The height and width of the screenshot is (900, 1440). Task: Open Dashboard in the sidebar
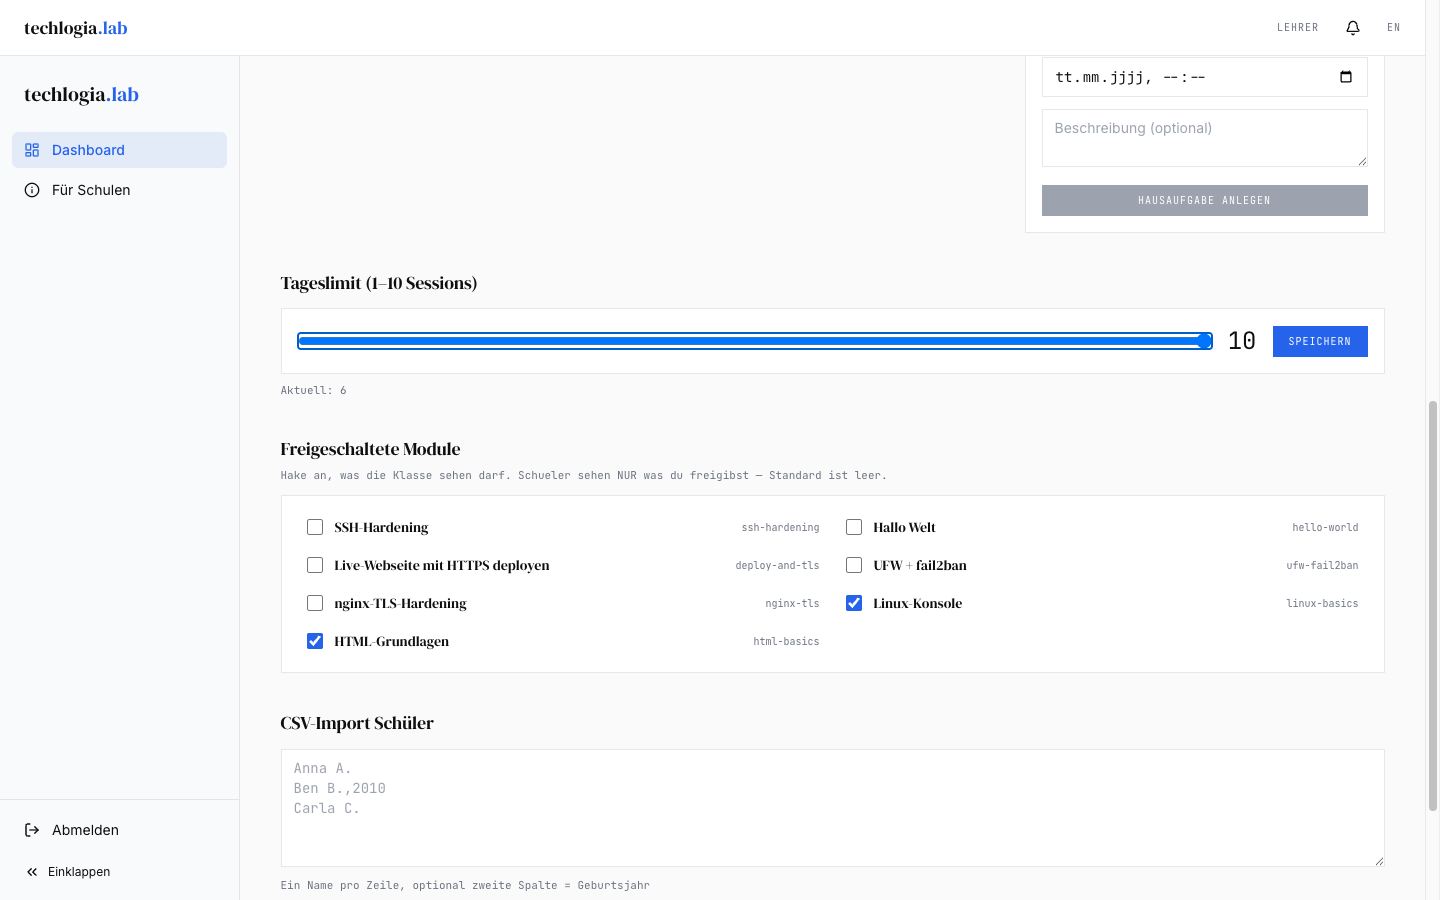[119, 150]
